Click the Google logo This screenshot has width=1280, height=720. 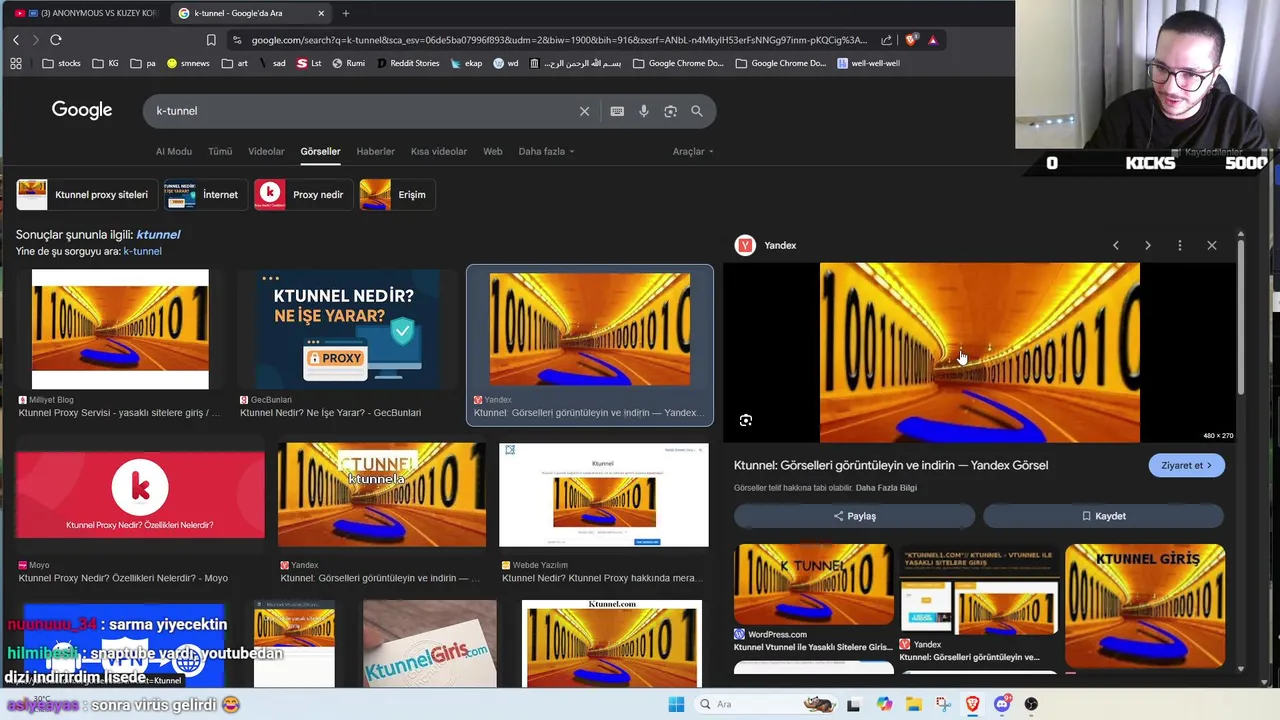[82, 110]
